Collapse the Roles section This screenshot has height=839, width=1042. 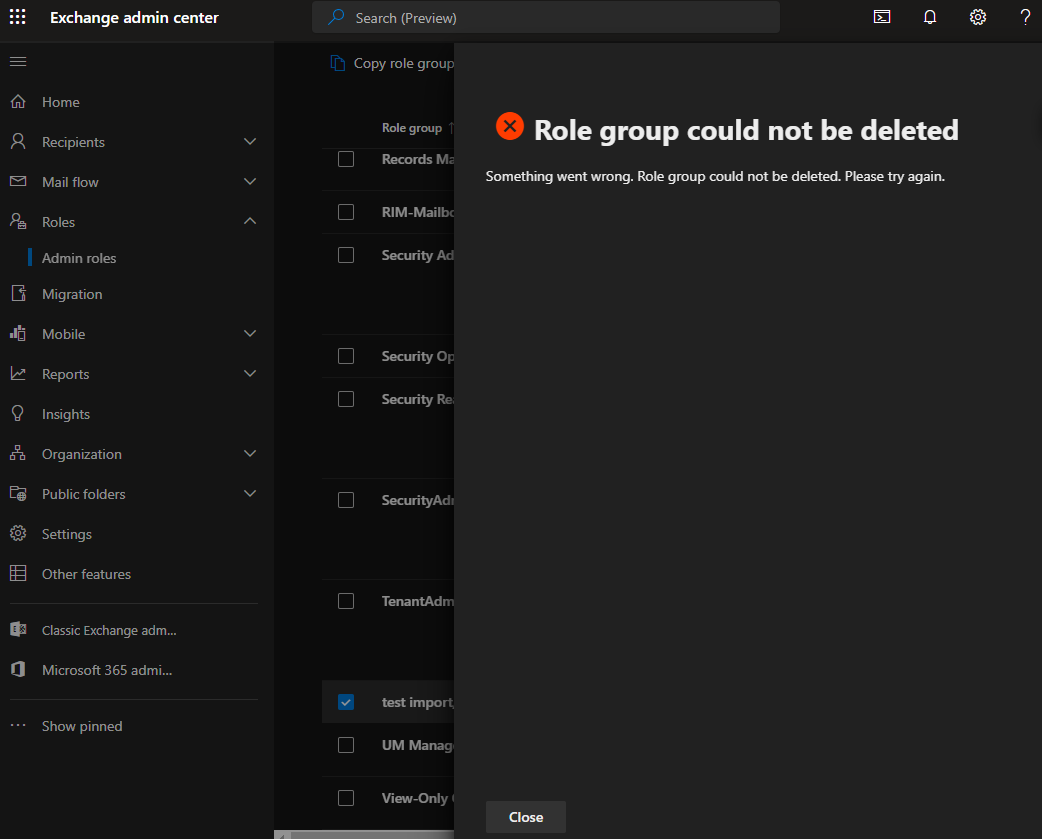(249, 221)
